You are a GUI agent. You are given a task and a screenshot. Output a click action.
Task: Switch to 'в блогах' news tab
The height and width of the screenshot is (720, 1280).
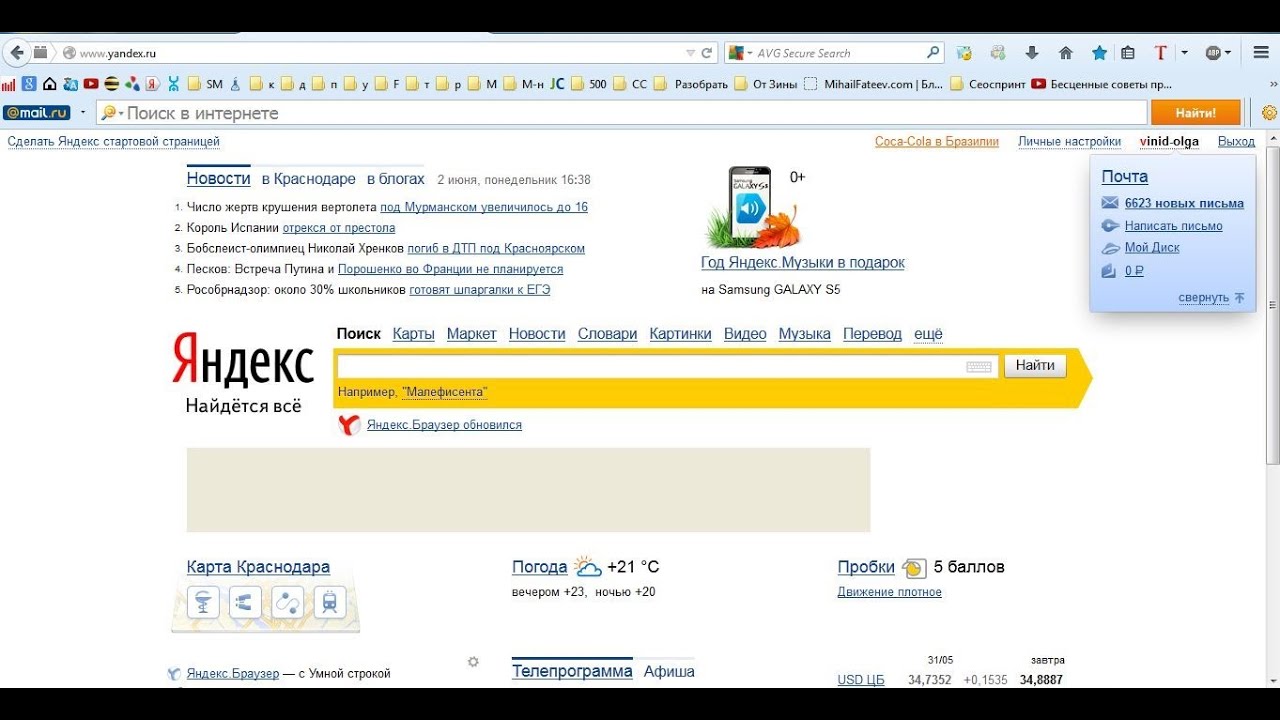[396, 179]
